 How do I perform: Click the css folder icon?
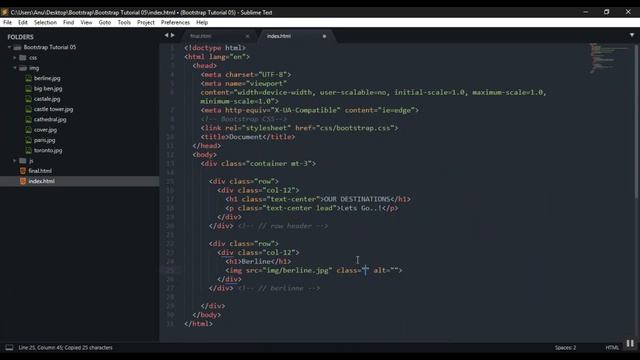coord(23,58)
